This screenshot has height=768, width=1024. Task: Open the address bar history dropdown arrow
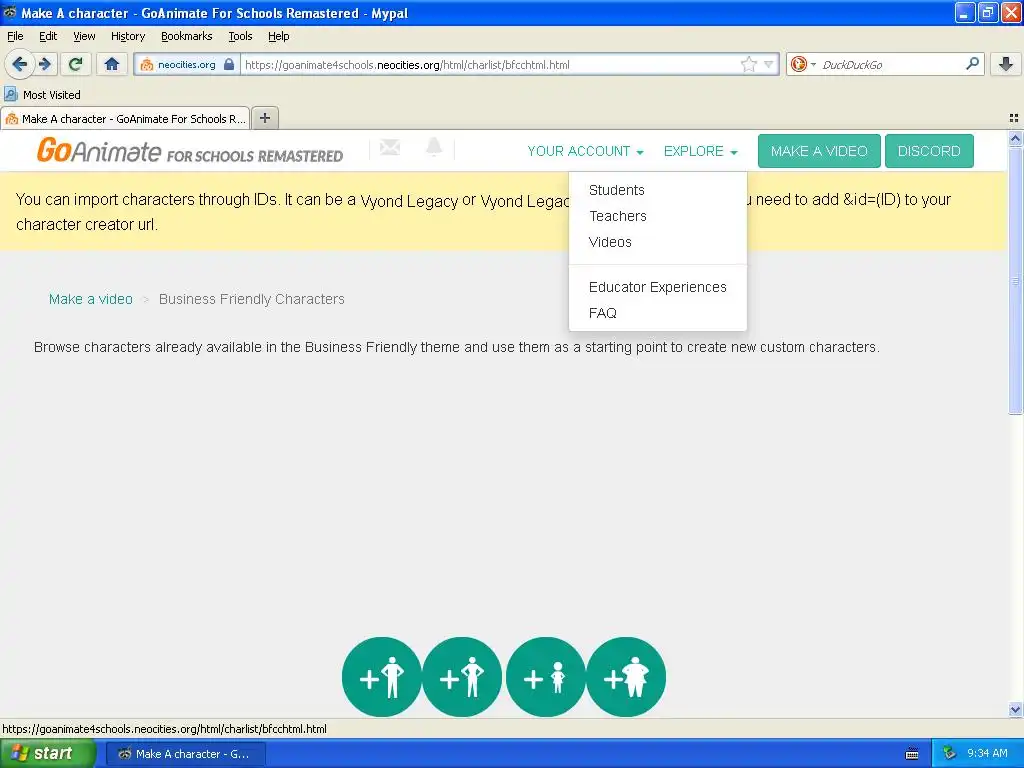pos(769,64)
